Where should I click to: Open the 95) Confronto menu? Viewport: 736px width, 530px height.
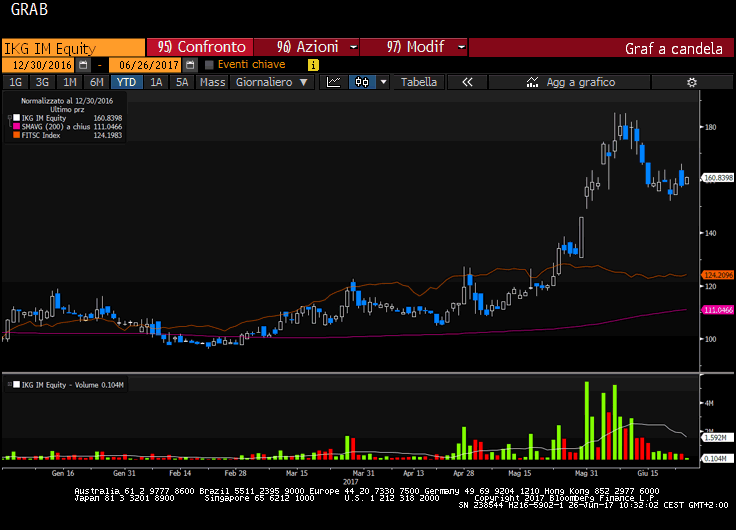coord(200,47)
